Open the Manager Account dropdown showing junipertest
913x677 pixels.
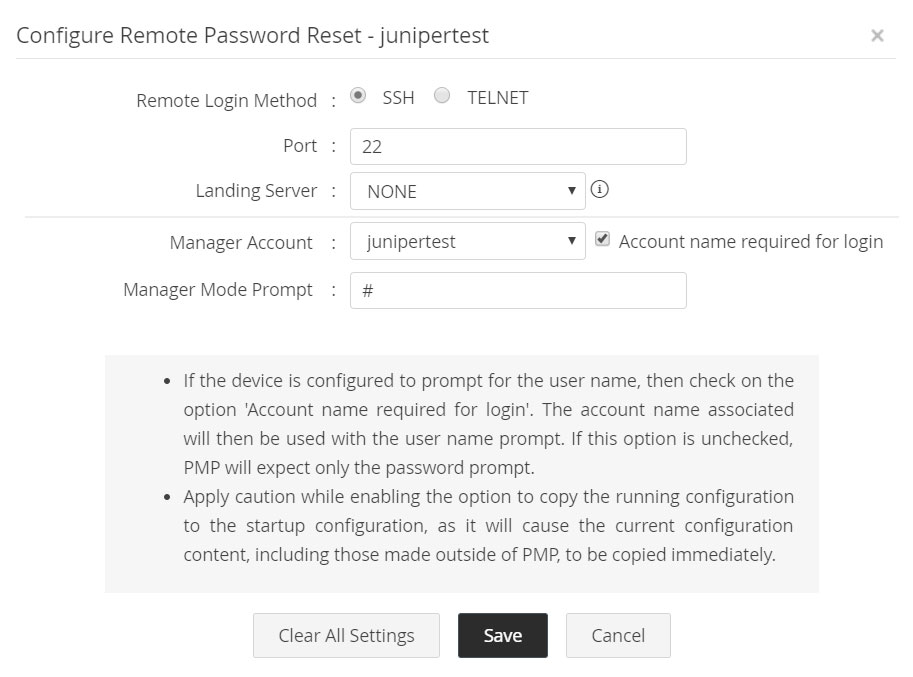(467, 240)
